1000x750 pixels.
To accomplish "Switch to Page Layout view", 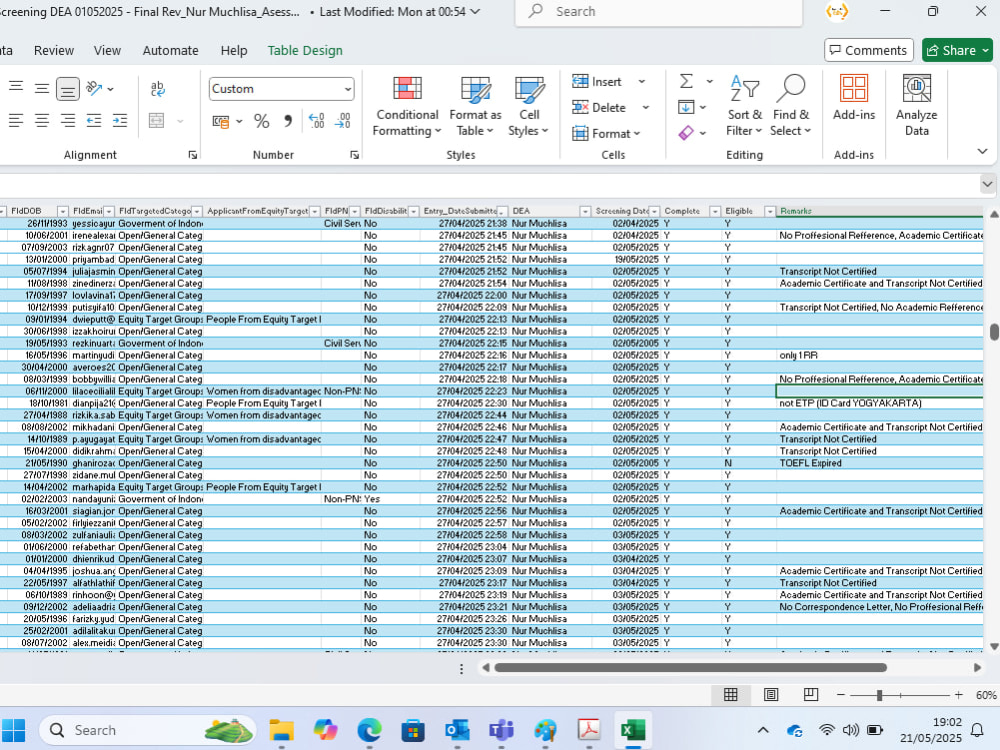I will [771, 695].
